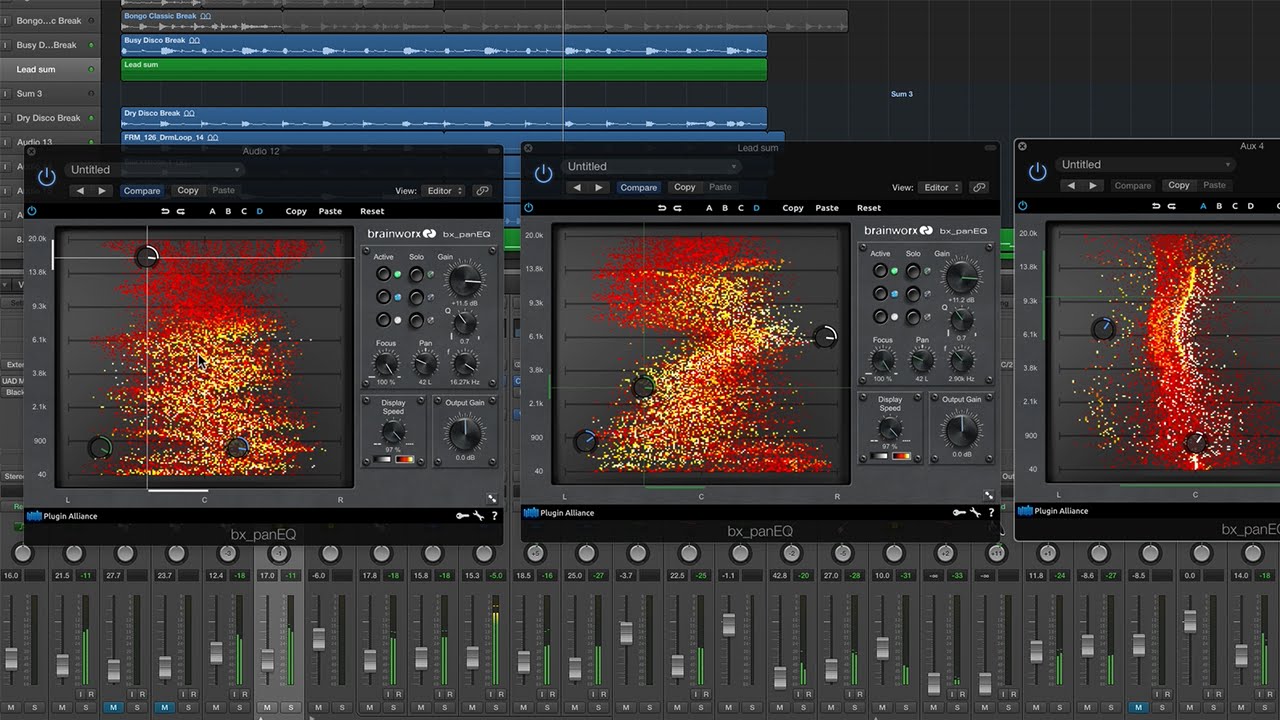This screenshot has width=1280, height=720.
Task: Go to the next preset in the Audio 12 window
Action: coord(102,191)
